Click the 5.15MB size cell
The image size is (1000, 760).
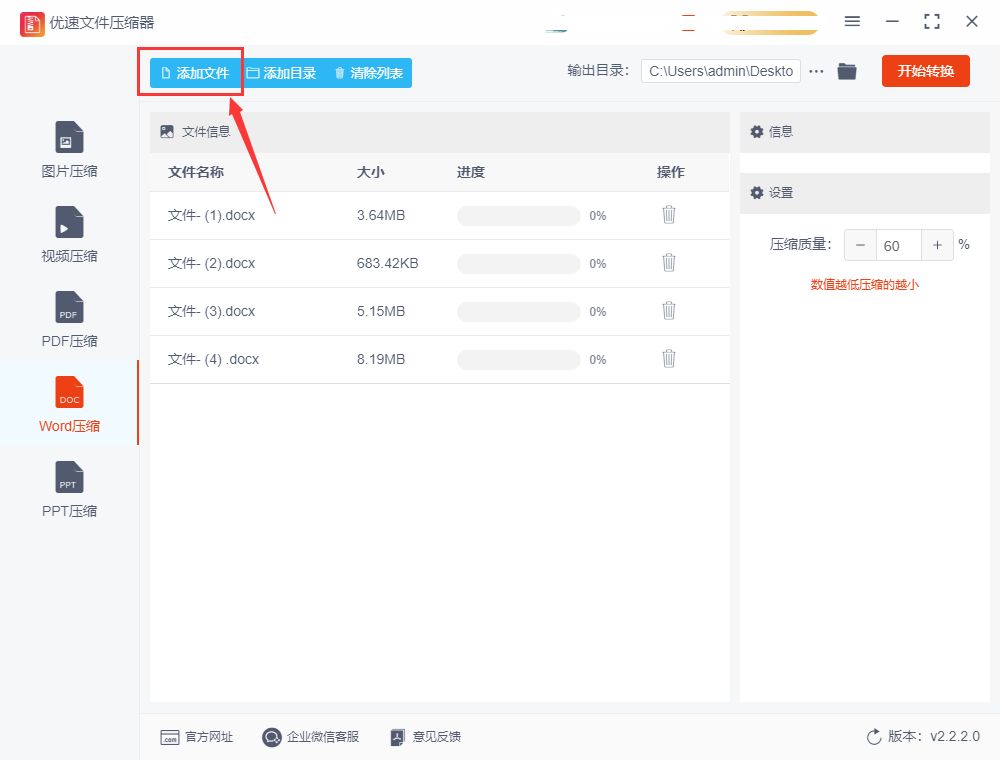[381, 311]
